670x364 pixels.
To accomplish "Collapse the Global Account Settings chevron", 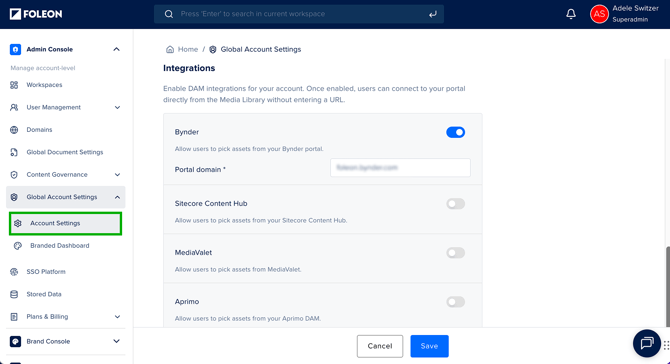I will pos(117,197).
